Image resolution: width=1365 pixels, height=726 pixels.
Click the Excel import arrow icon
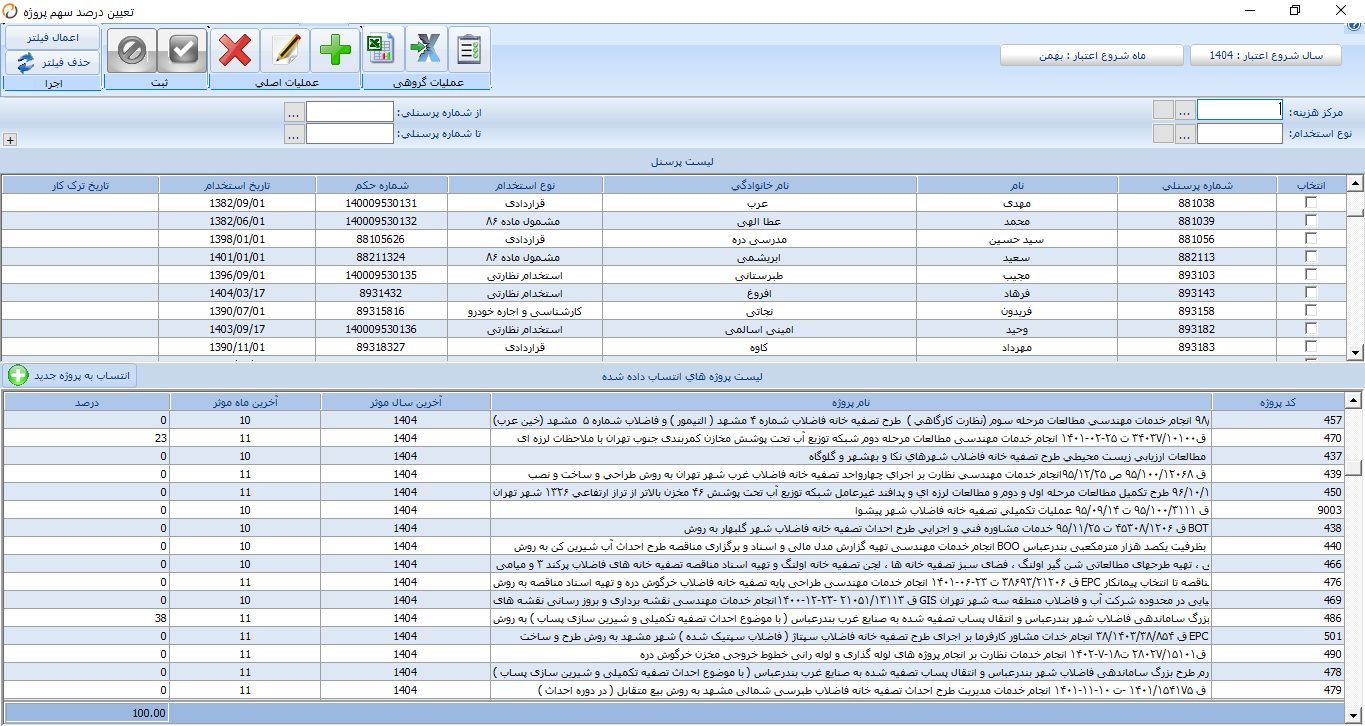coord(426,49)
